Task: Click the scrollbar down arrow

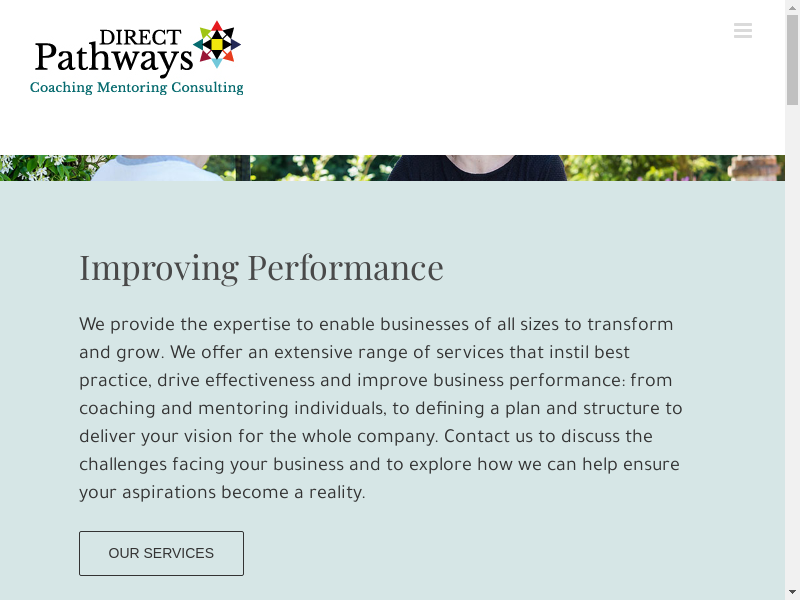Action: pyautogui.click(x=792, y=591)
